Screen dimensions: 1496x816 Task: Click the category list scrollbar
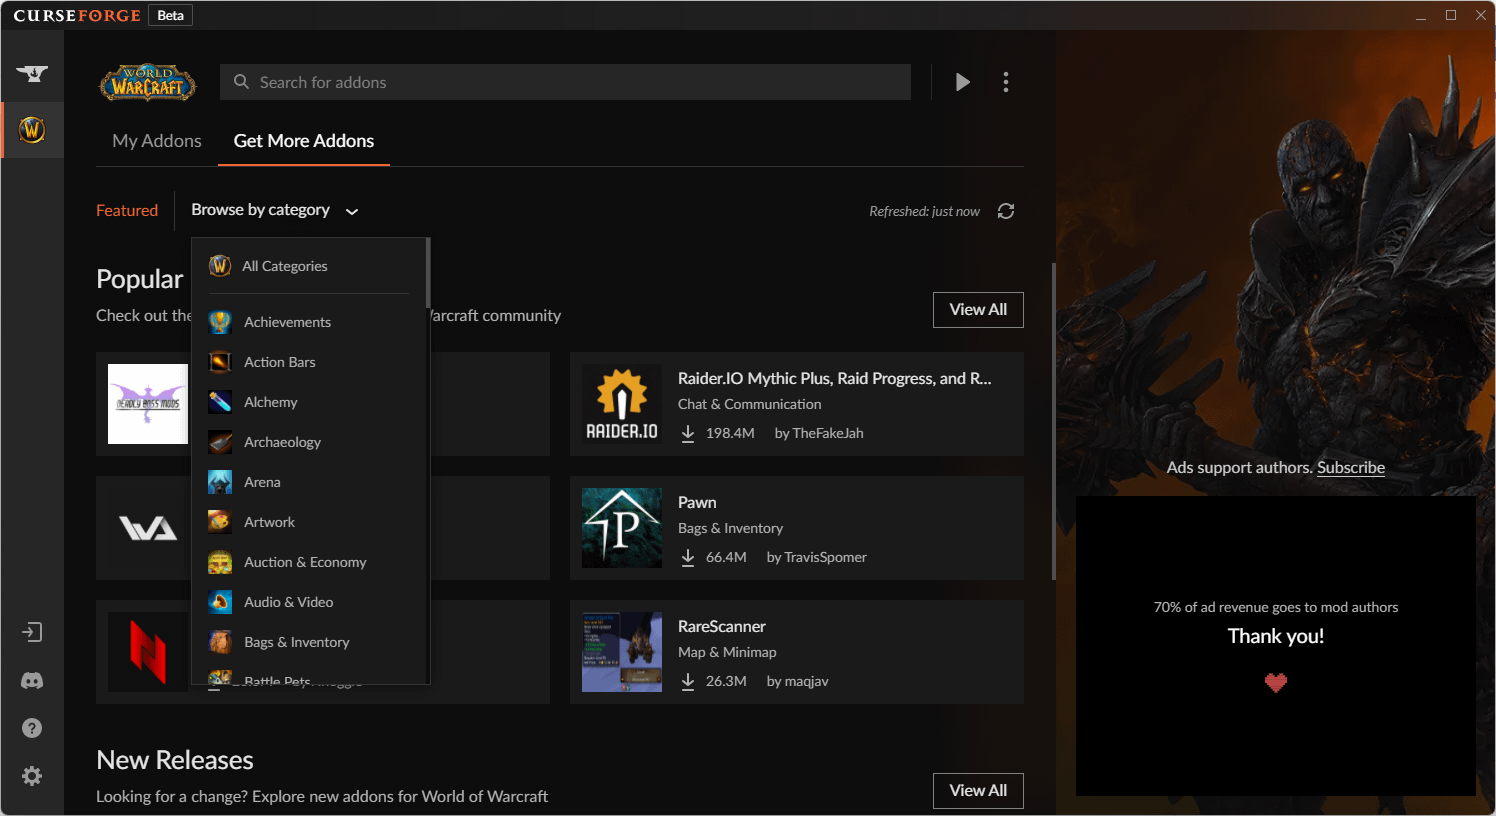[428, 273]
